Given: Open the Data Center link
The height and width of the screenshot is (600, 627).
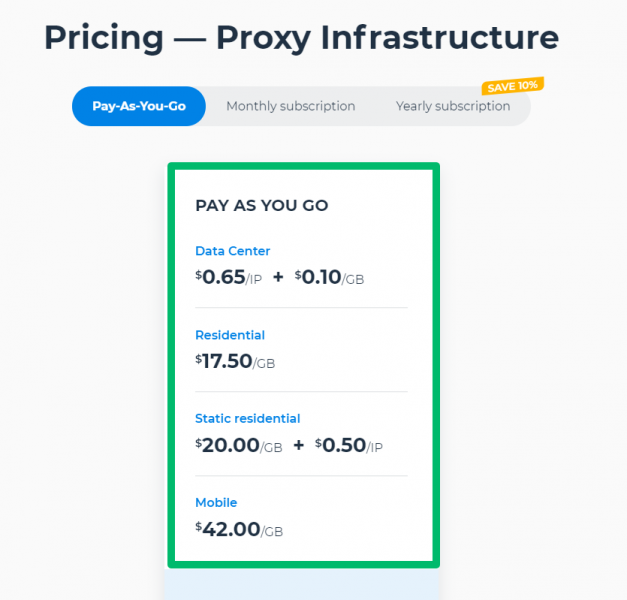Looking at the screenshot, I should pyautogui.click(x=233, y=251).
